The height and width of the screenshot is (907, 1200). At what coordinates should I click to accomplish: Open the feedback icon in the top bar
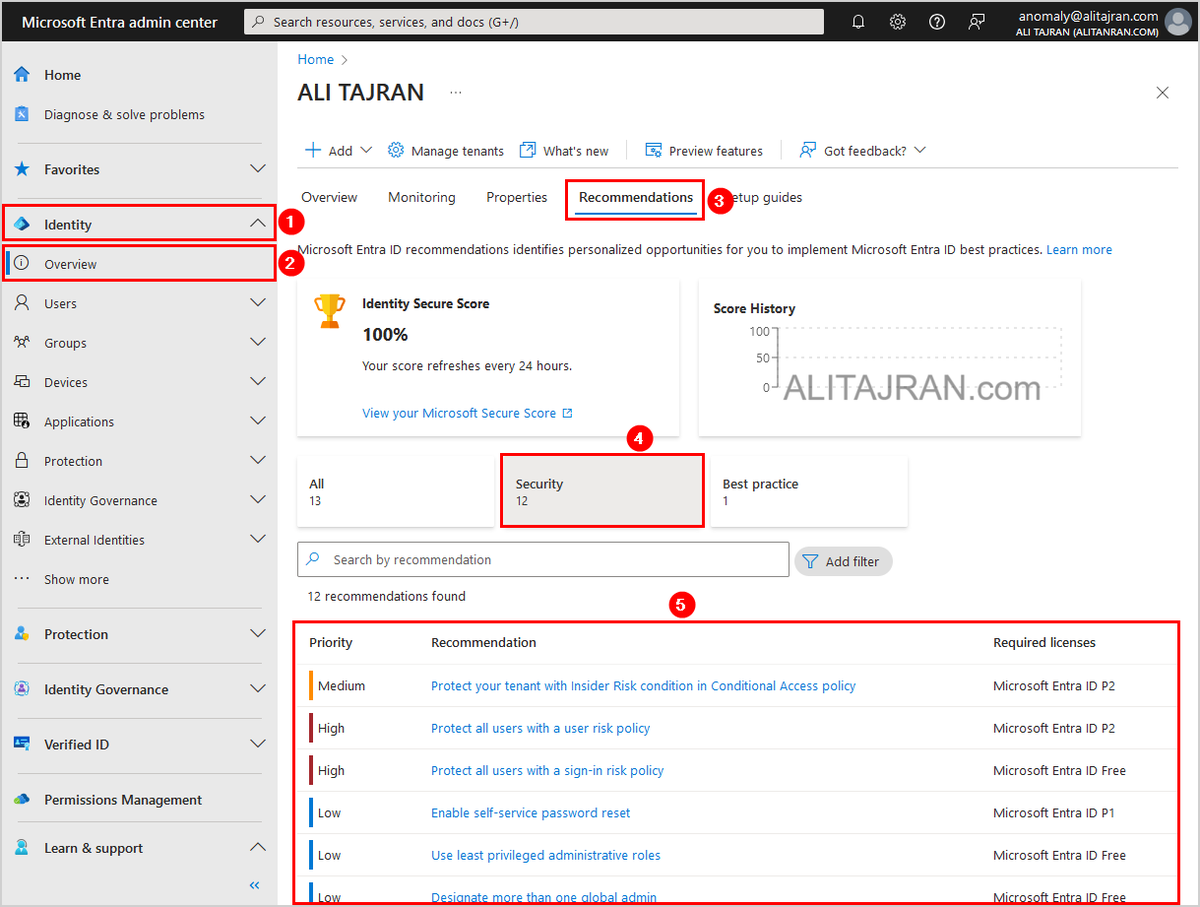(977, 21)
